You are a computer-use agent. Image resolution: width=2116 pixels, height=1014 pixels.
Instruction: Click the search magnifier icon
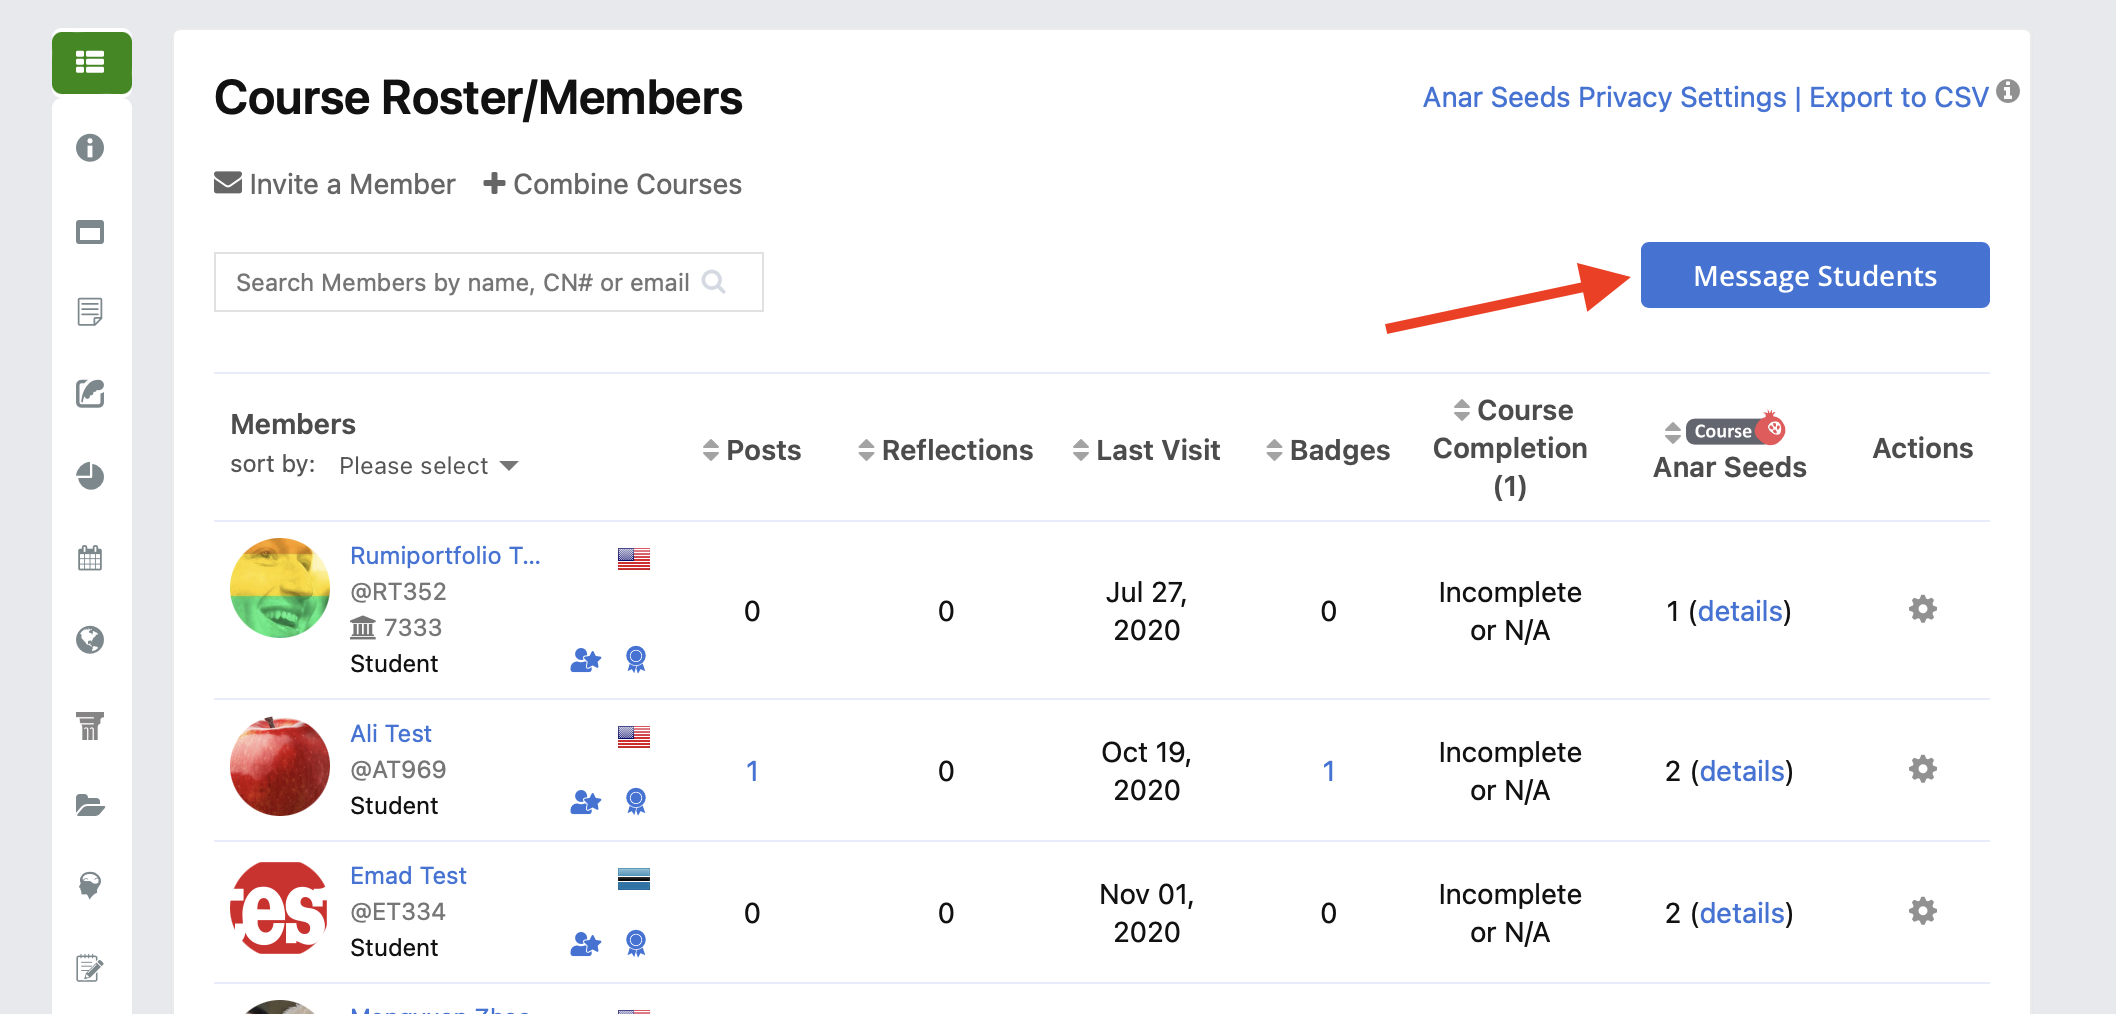coord(713,282)
